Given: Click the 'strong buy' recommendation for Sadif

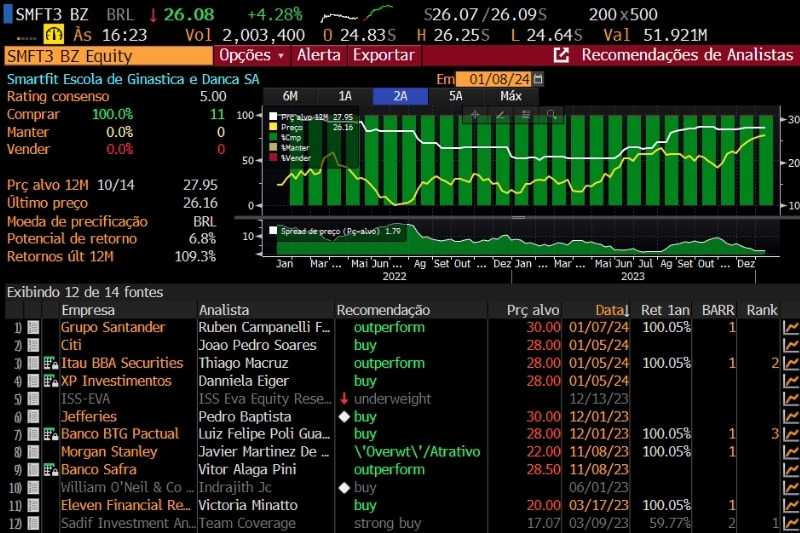Looking at the screenshot, I should pyautogui.click(x=388, y=523).
